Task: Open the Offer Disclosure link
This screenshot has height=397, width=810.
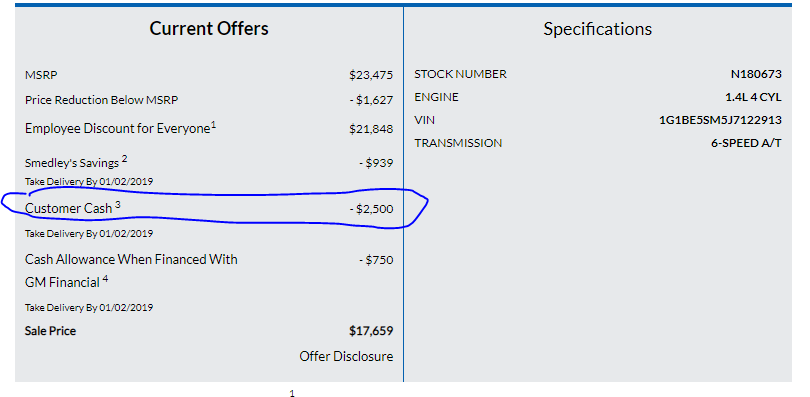Action: [346, 356]
